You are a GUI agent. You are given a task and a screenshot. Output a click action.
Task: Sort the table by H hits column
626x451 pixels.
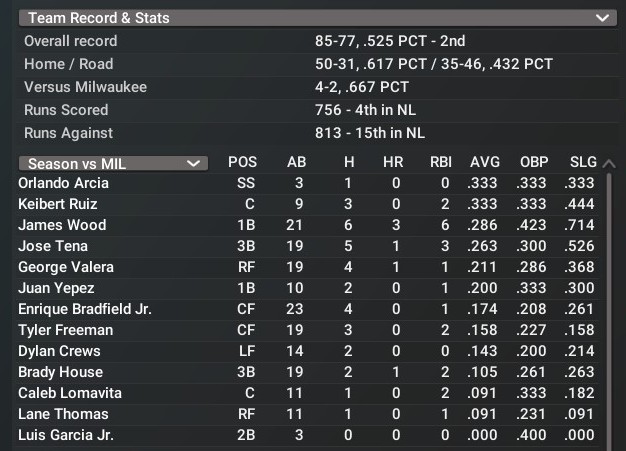(x=348, y=162)
